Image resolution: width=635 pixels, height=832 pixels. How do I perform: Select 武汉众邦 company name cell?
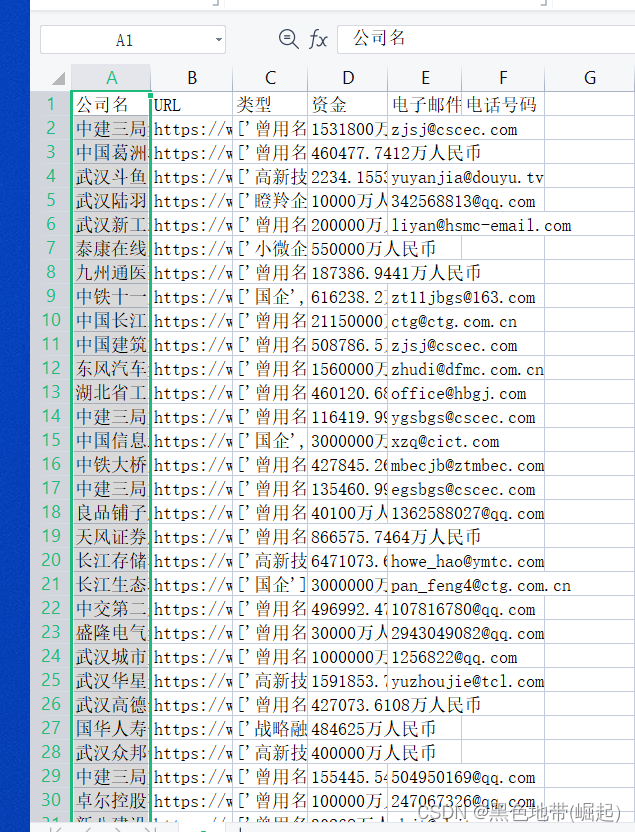[111, 752]
